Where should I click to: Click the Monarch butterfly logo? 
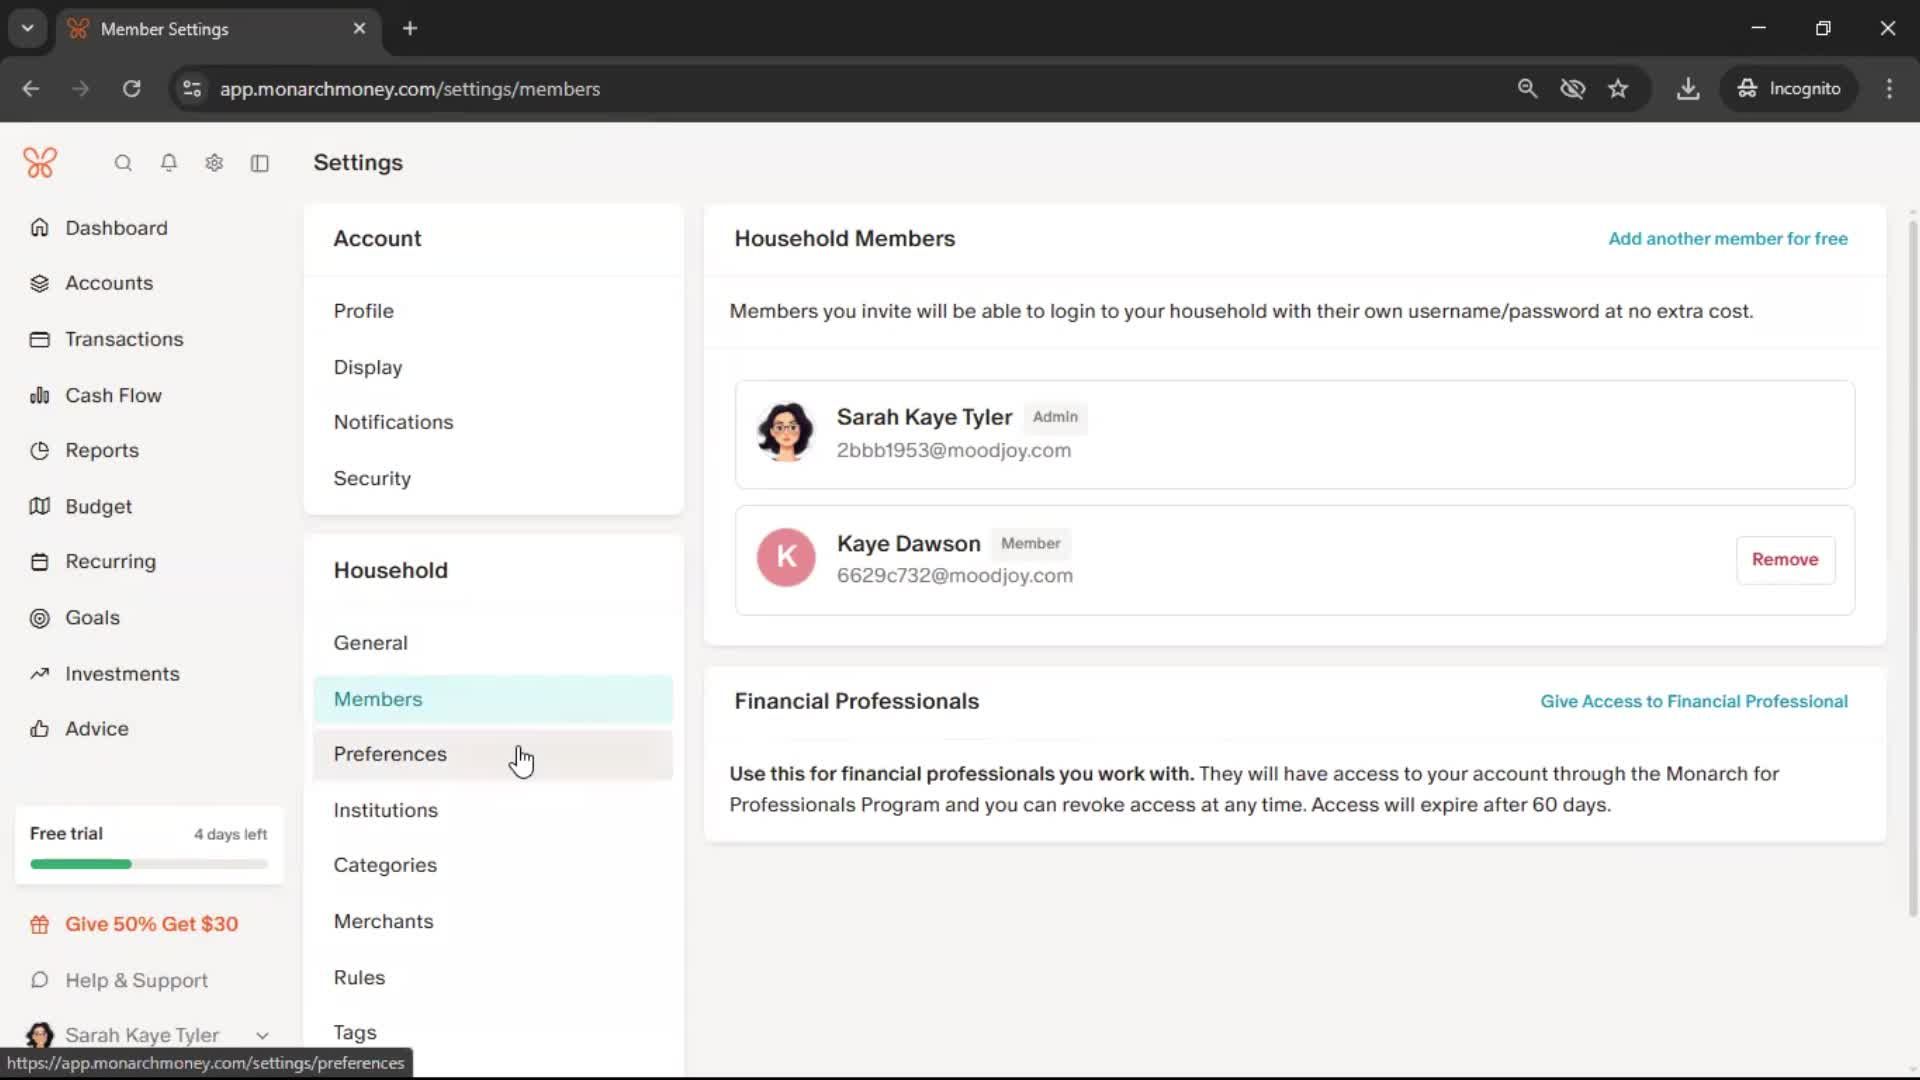pyautogui.click(x=40, y=163)
